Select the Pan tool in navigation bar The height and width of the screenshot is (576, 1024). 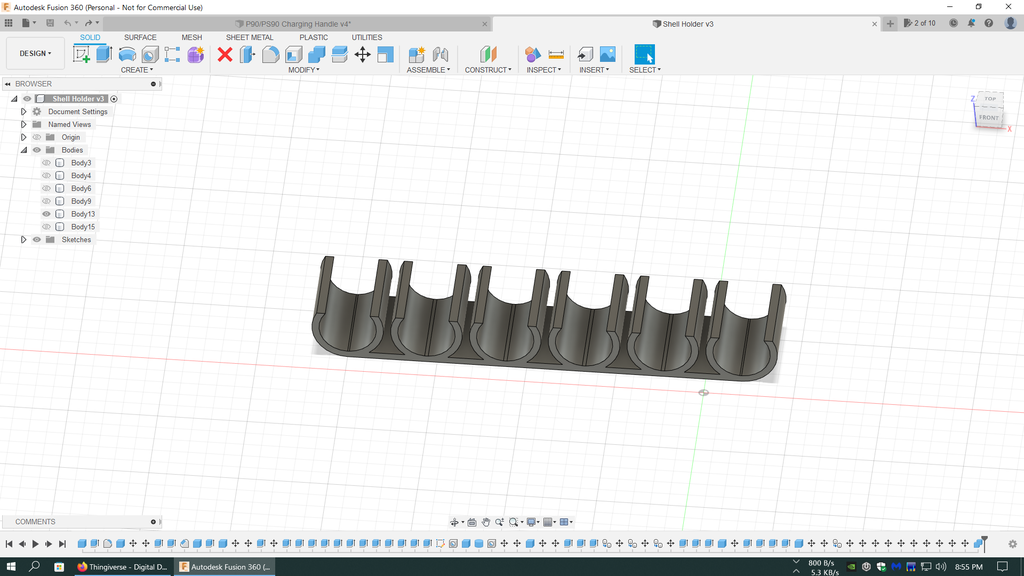point(486,521)
